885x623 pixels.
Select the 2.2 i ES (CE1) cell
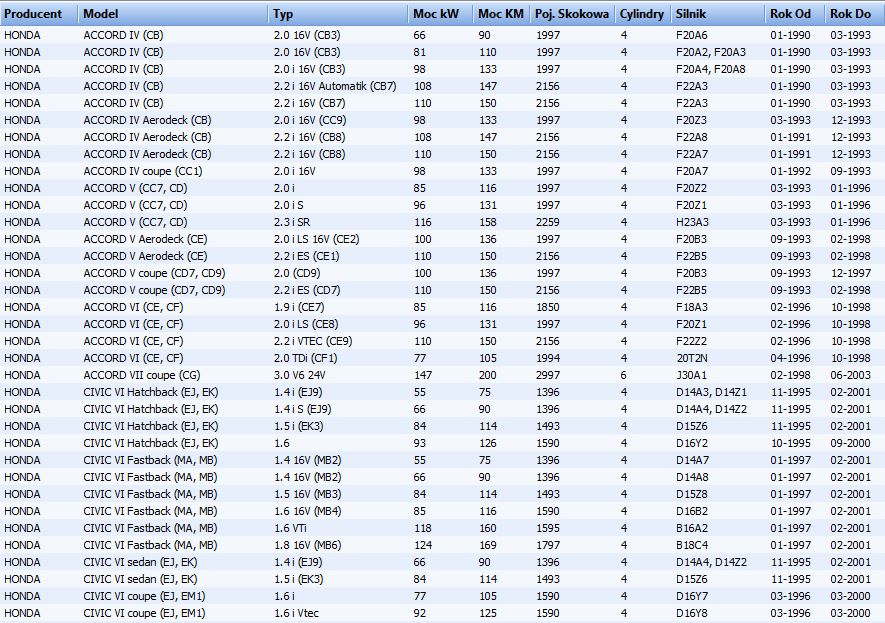coord(306,256)
